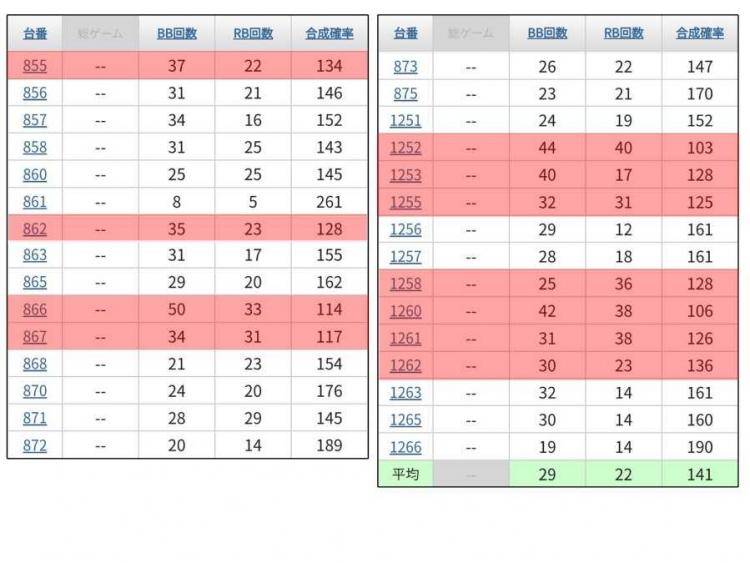Open machine 1260 details link
Screen dimensions: 750x563
pos(406,311)
